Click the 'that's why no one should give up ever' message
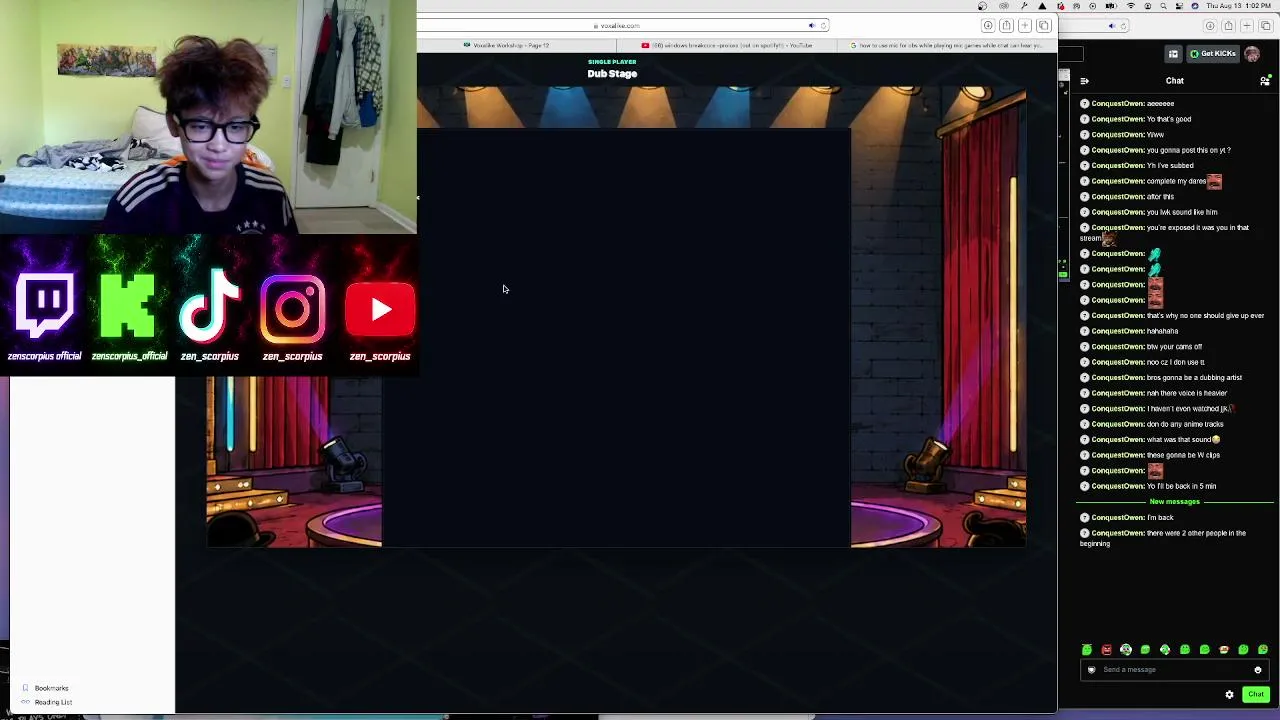Viewport: 1280px width, 720px height. point(1205,316)
